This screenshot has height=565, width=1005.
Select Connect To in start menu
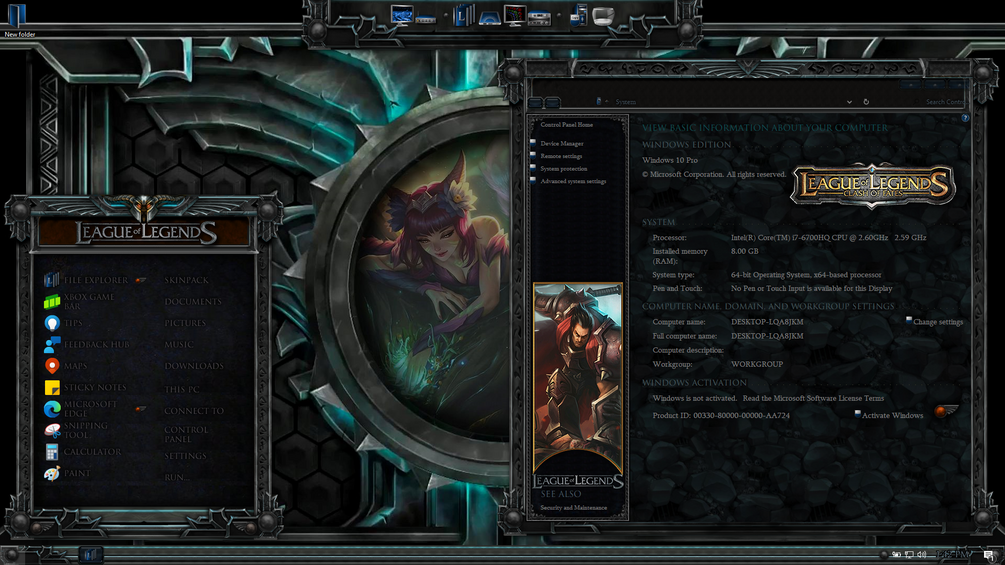click(x=194, y=411)
